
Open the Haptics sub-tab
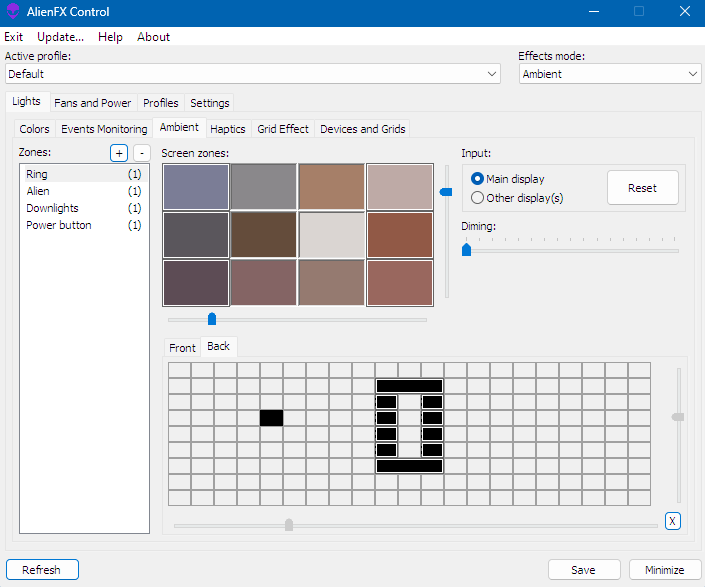click(x=228, y=129)
